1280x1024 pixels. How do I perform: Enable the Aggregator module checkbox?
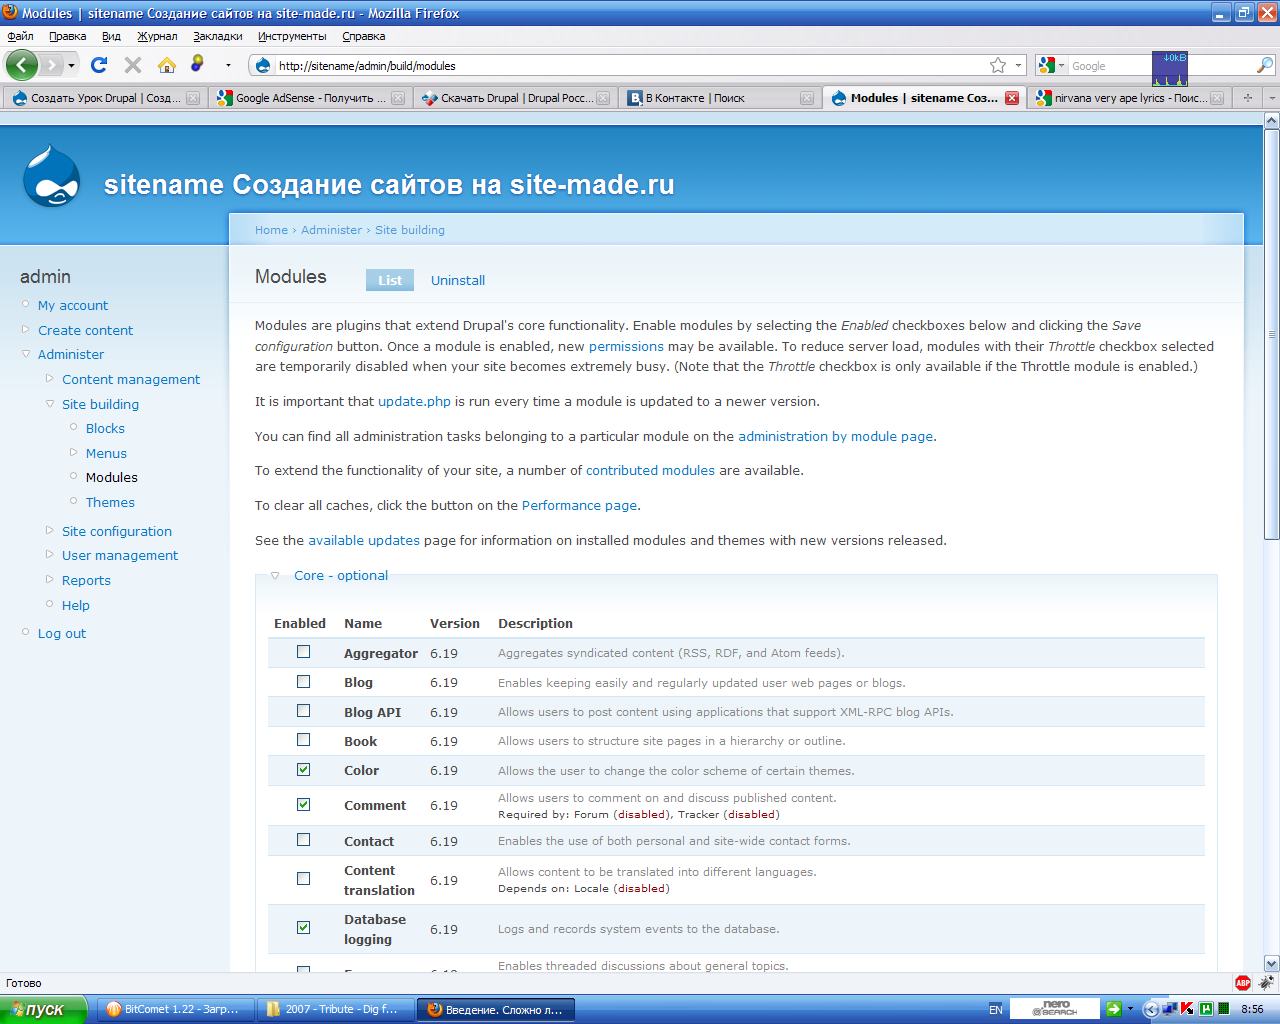[x=303, y=652]
